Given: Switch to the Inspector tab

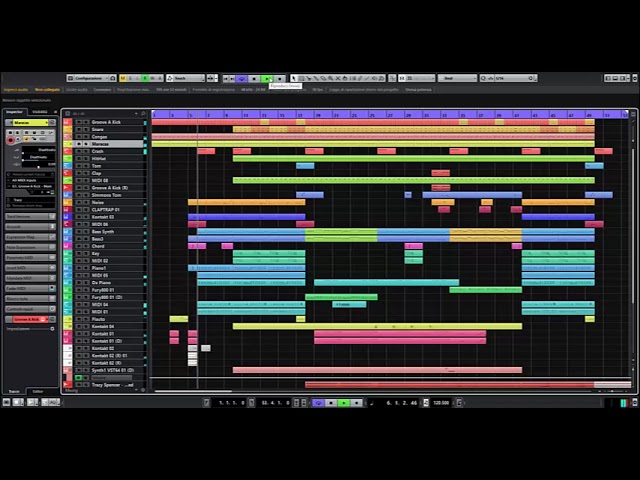Looking at the screenshot, I should tap(14, 112).
